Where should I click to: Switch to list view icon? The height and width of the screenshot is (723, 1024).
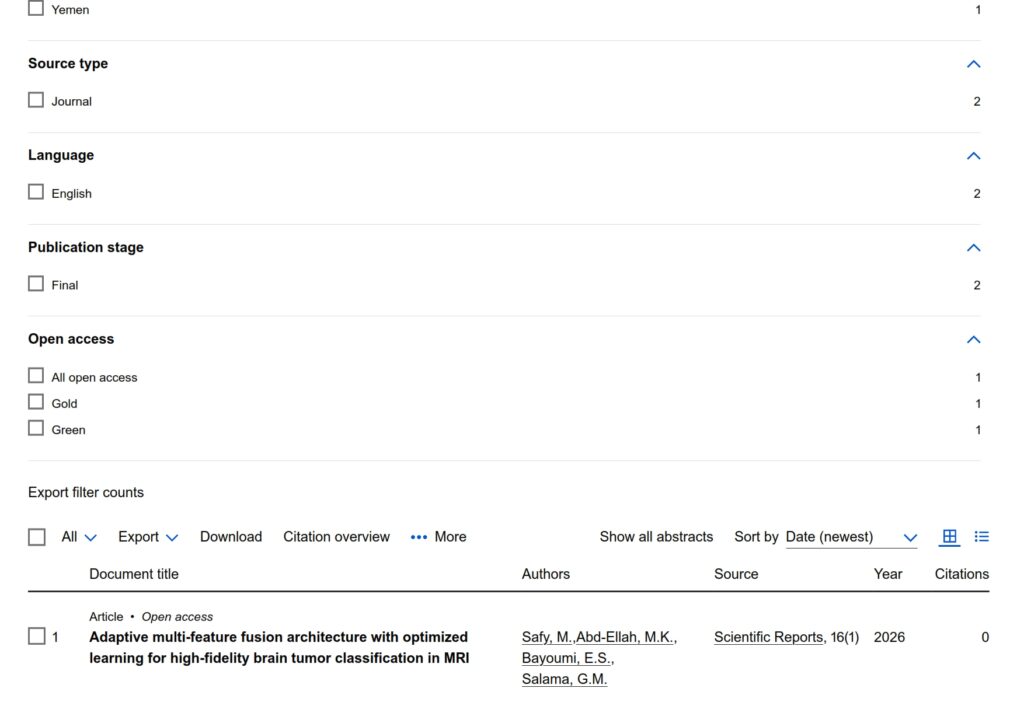982,537
